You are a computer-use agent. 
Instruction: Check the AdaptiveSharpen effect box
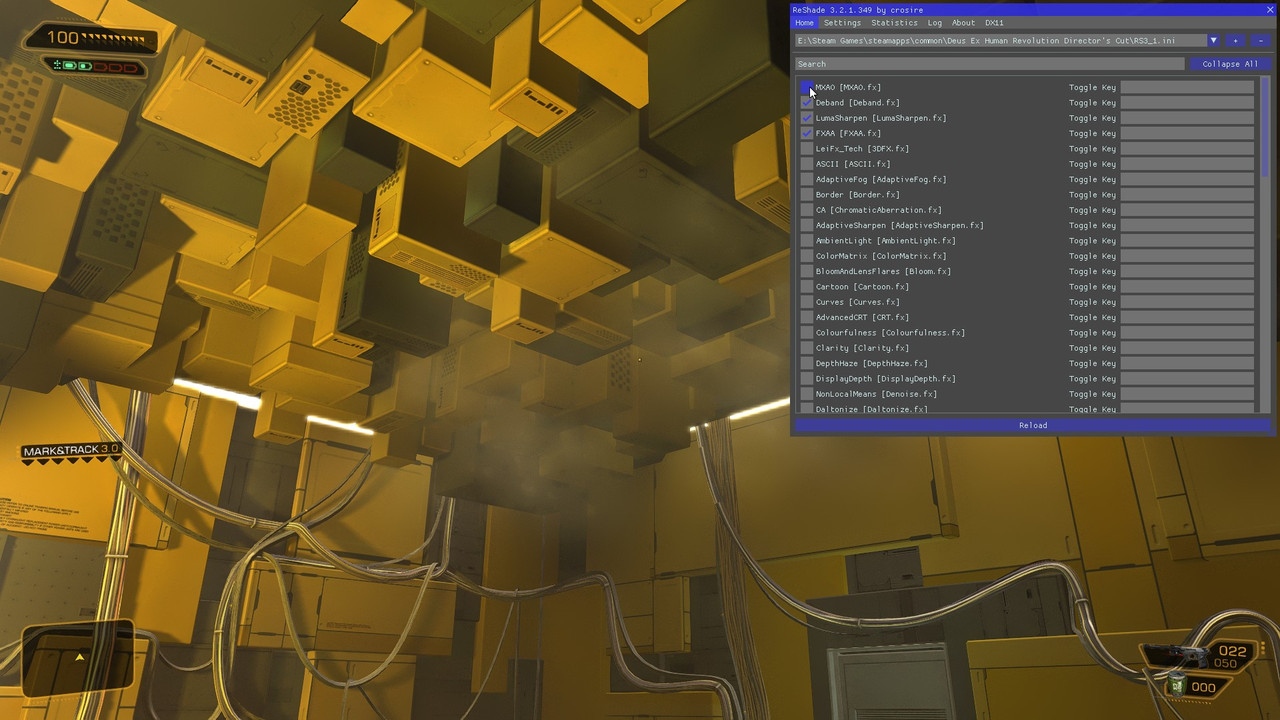tap(807, 225)
